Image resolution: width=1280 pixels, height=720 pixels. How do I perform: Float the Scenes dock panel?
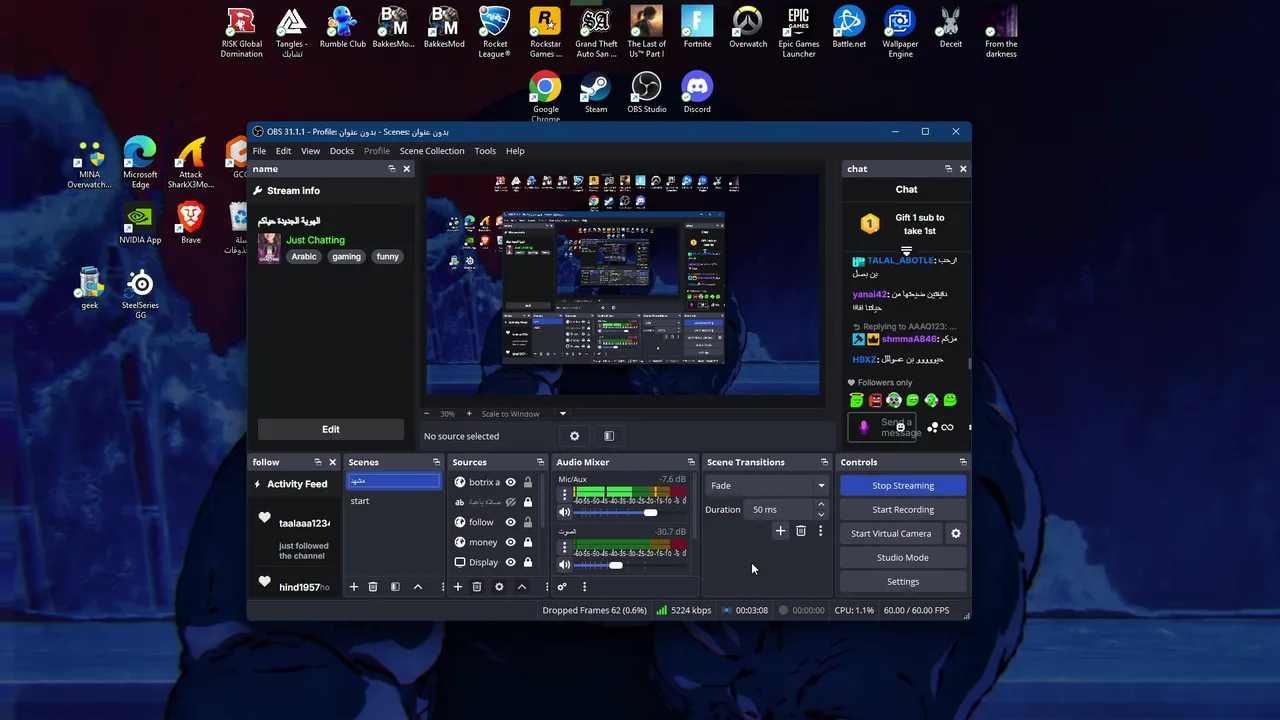436,462
